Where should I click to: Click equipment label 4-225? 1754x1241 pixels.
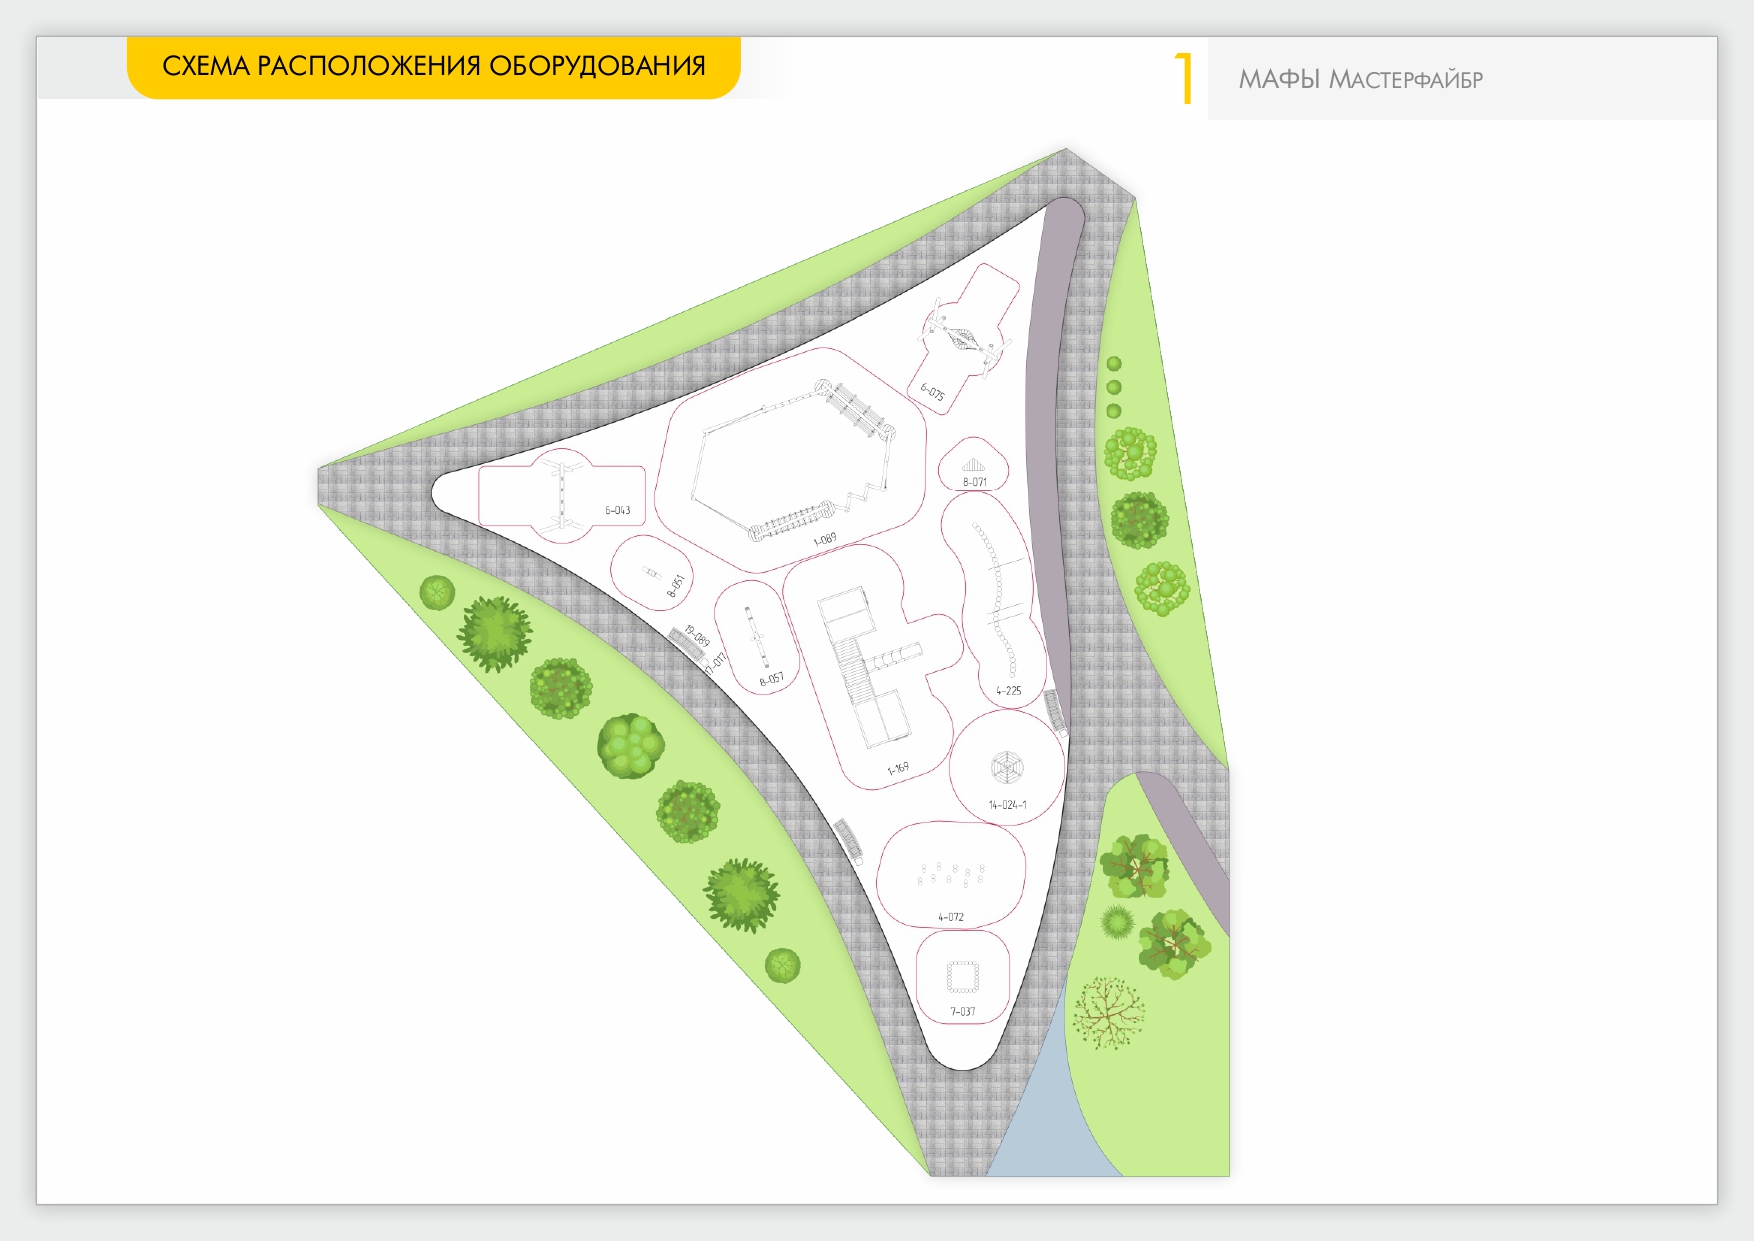1008,690
